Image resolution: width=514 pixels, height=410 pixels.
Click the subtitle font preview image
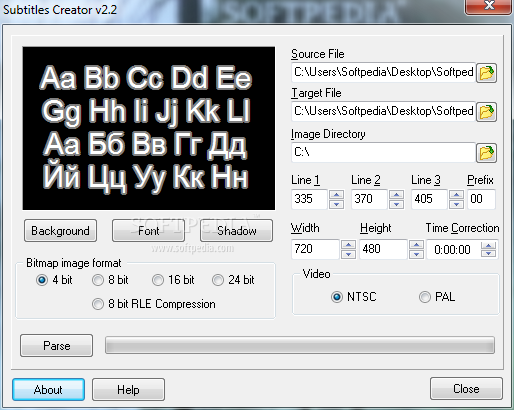coord(149,128)
